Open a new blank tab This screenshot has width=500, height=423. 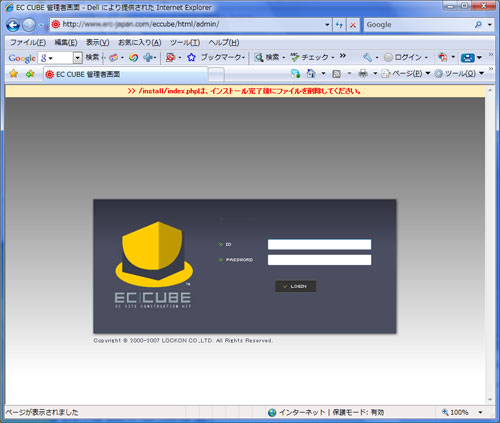[216, 75]
